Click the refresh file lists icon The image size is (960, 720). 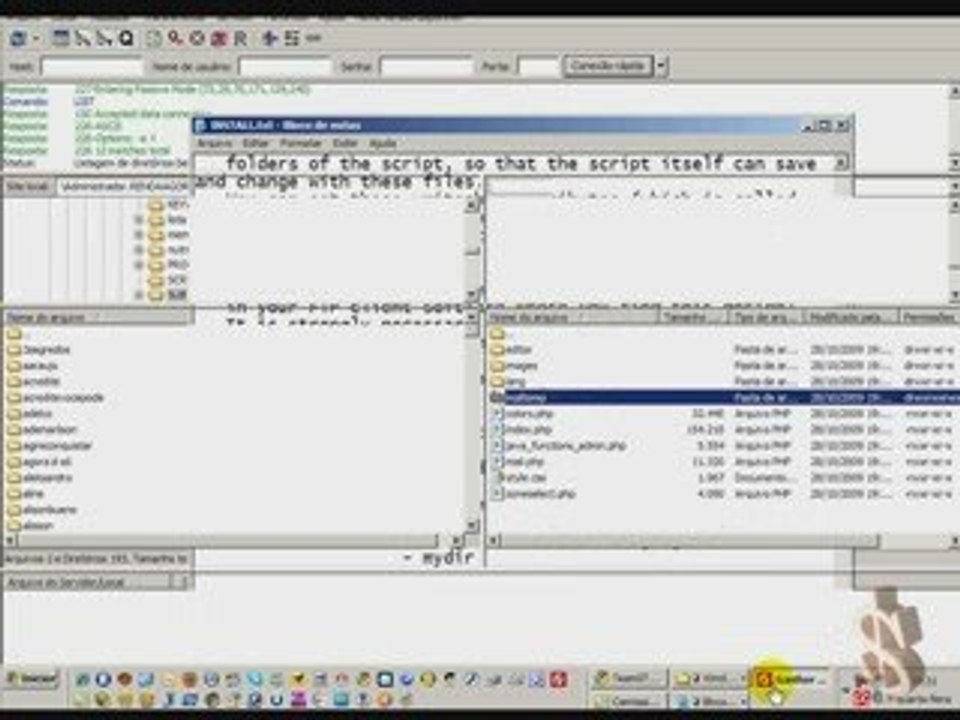pyautogui.click(x=154, y=39)
